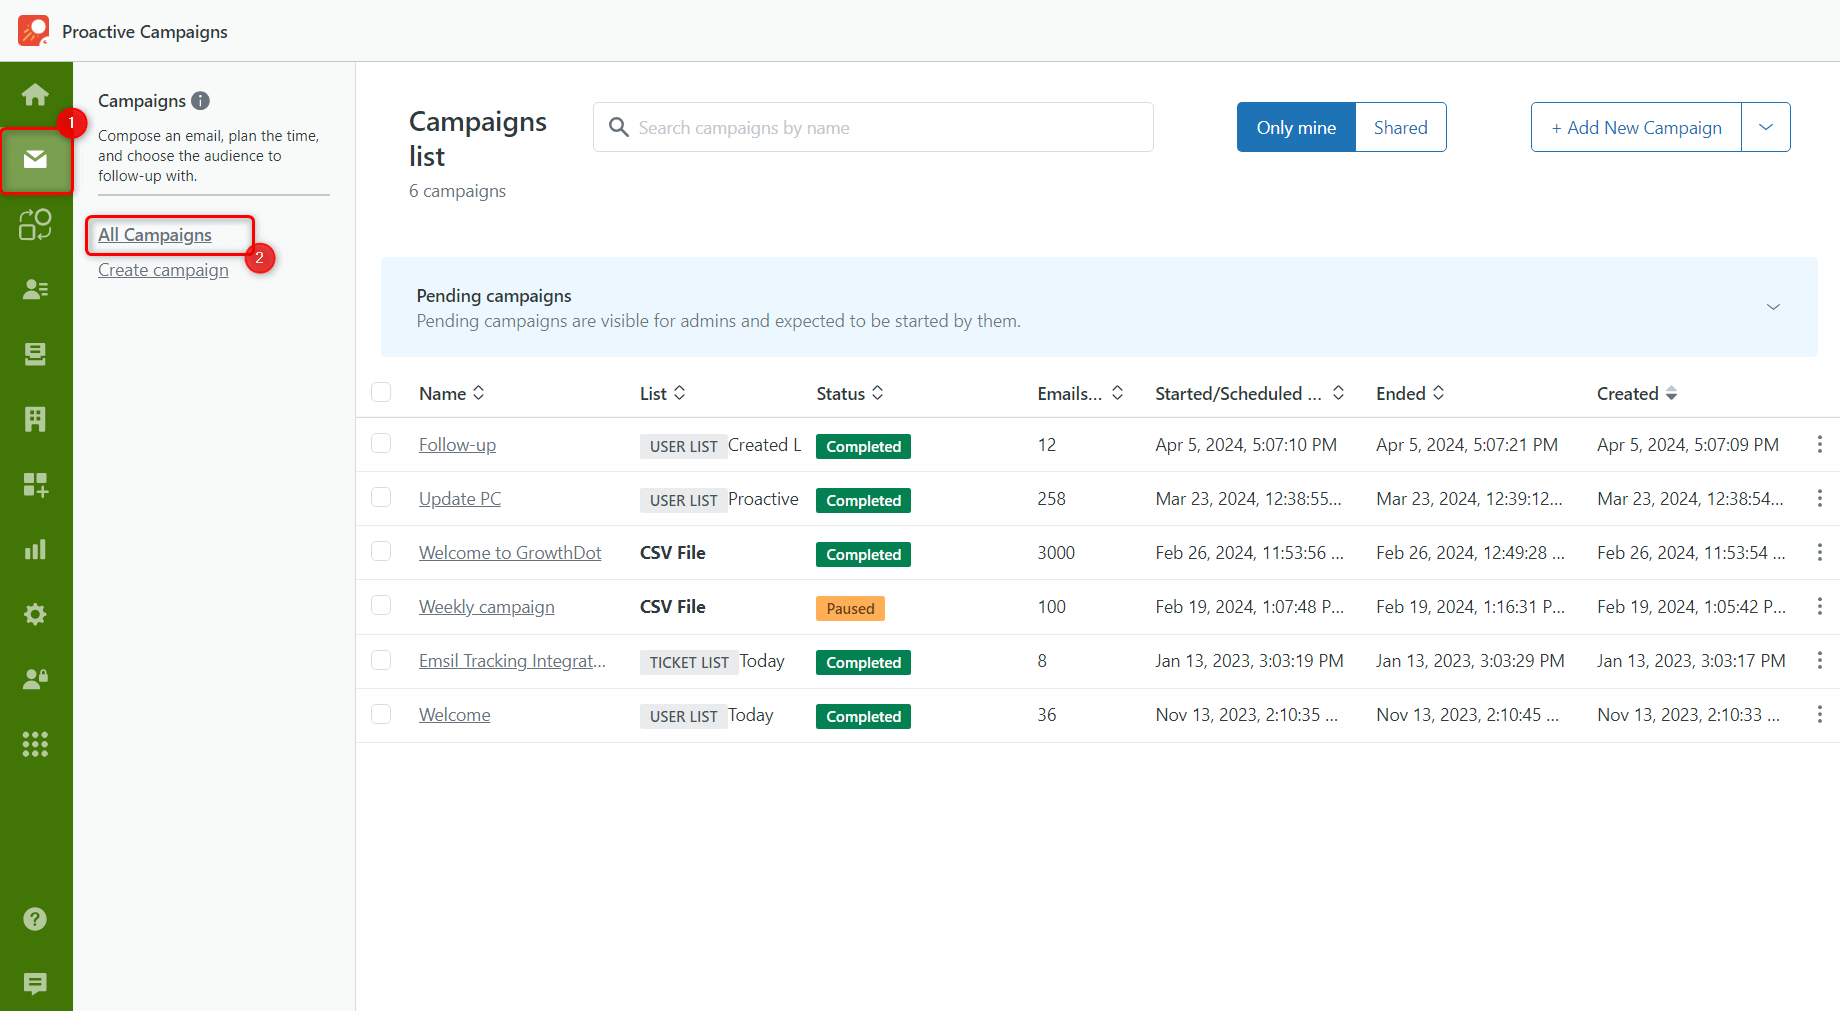Screen dimensions: 1840x1011
Task: Click the 258 emails count
Action: click(1051, 499)
